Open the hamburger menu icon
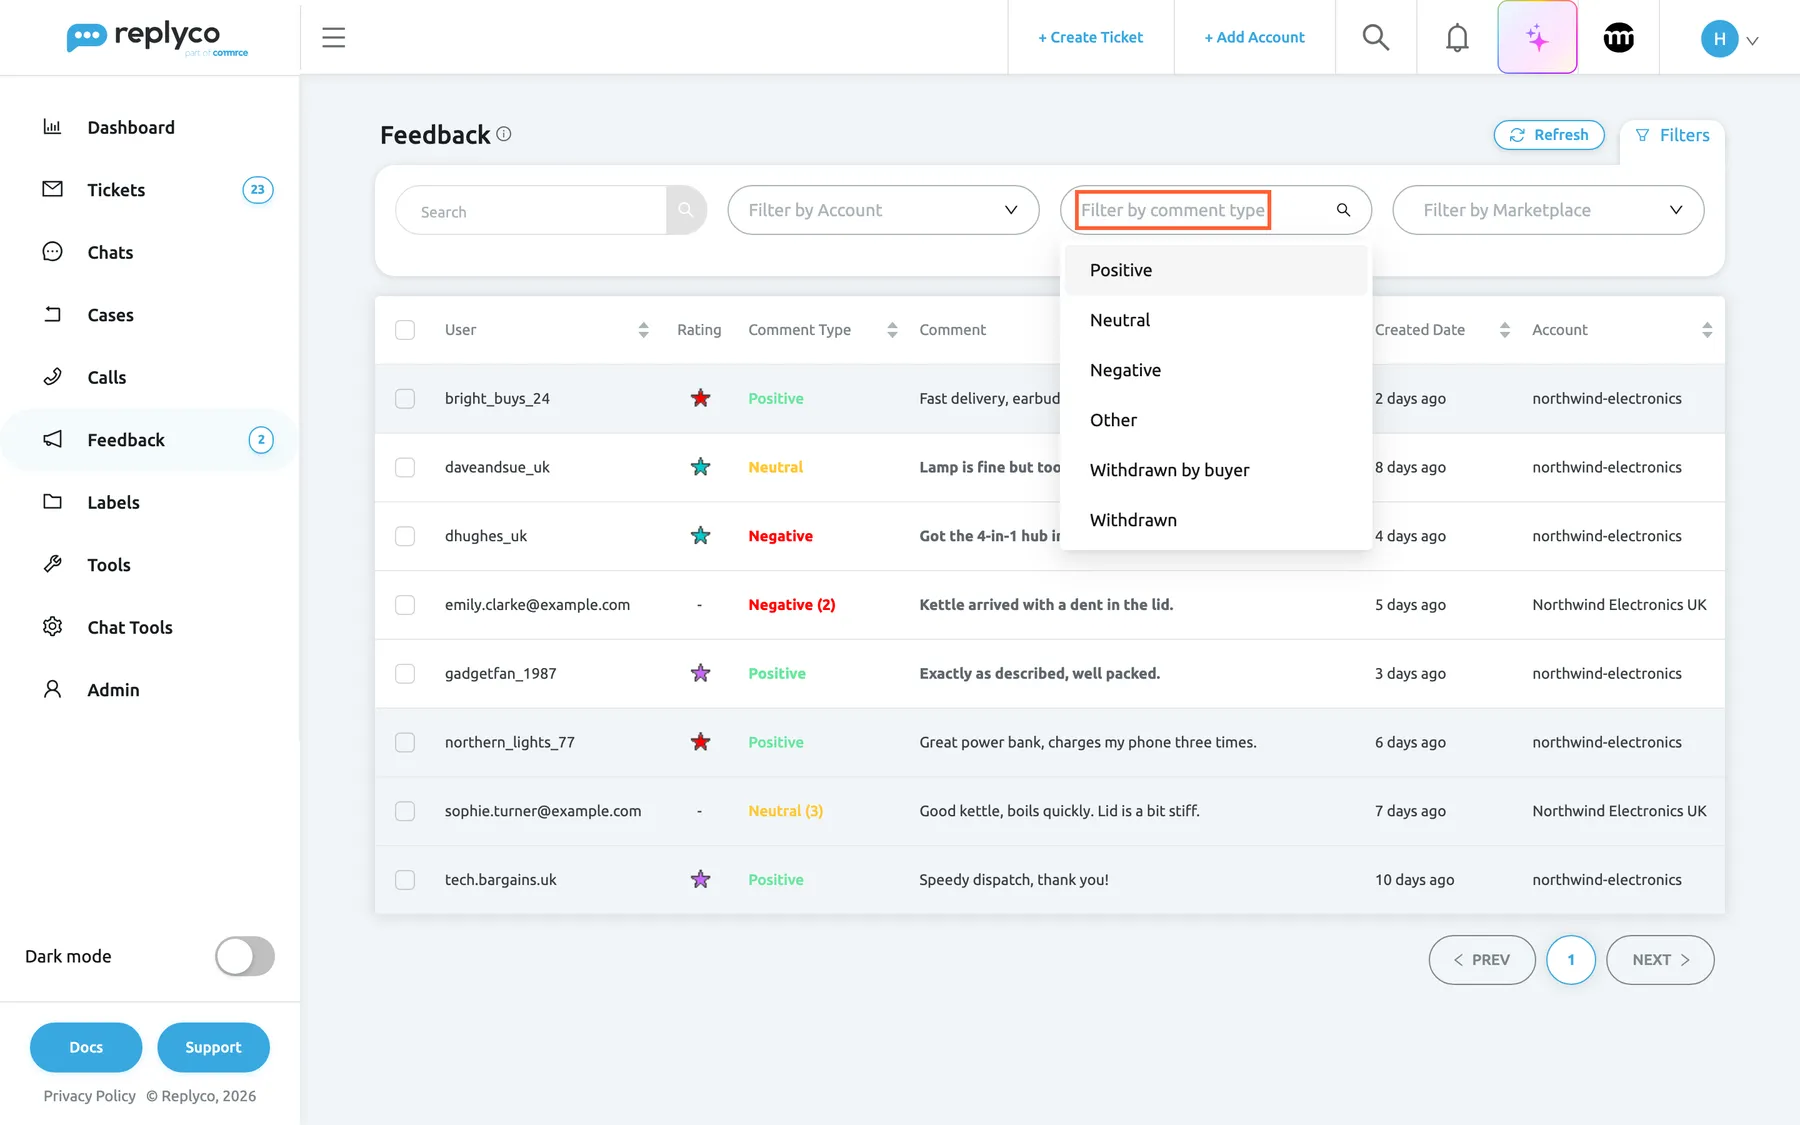The image size is (1800, 1125). [333, 37]
